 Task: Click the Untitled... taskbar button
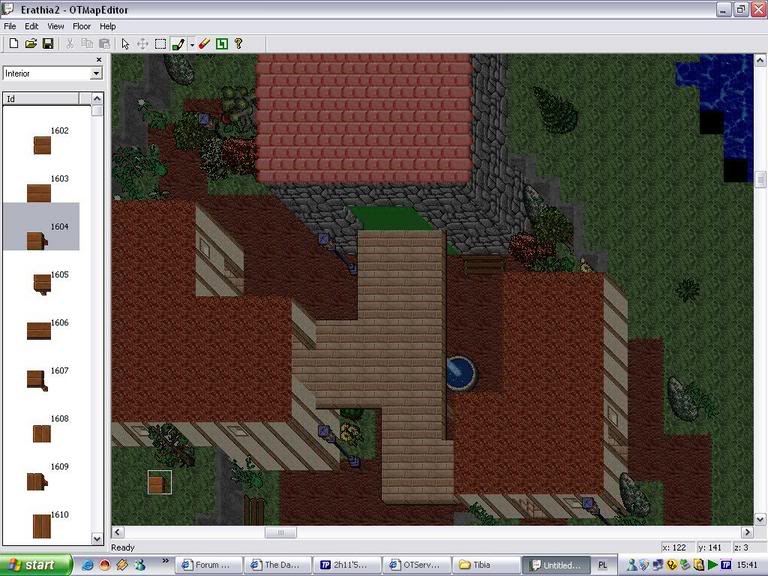(556, 565)
